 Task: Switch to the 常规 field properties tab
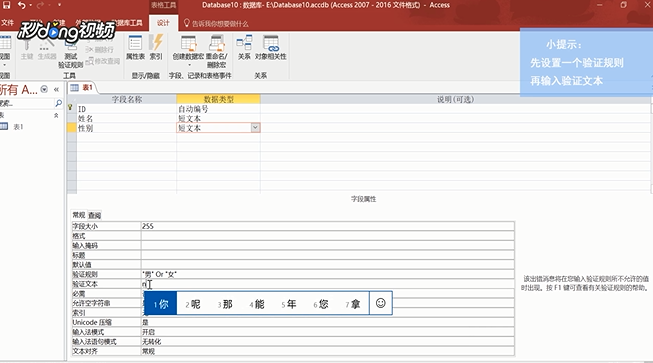pos(79,215)
